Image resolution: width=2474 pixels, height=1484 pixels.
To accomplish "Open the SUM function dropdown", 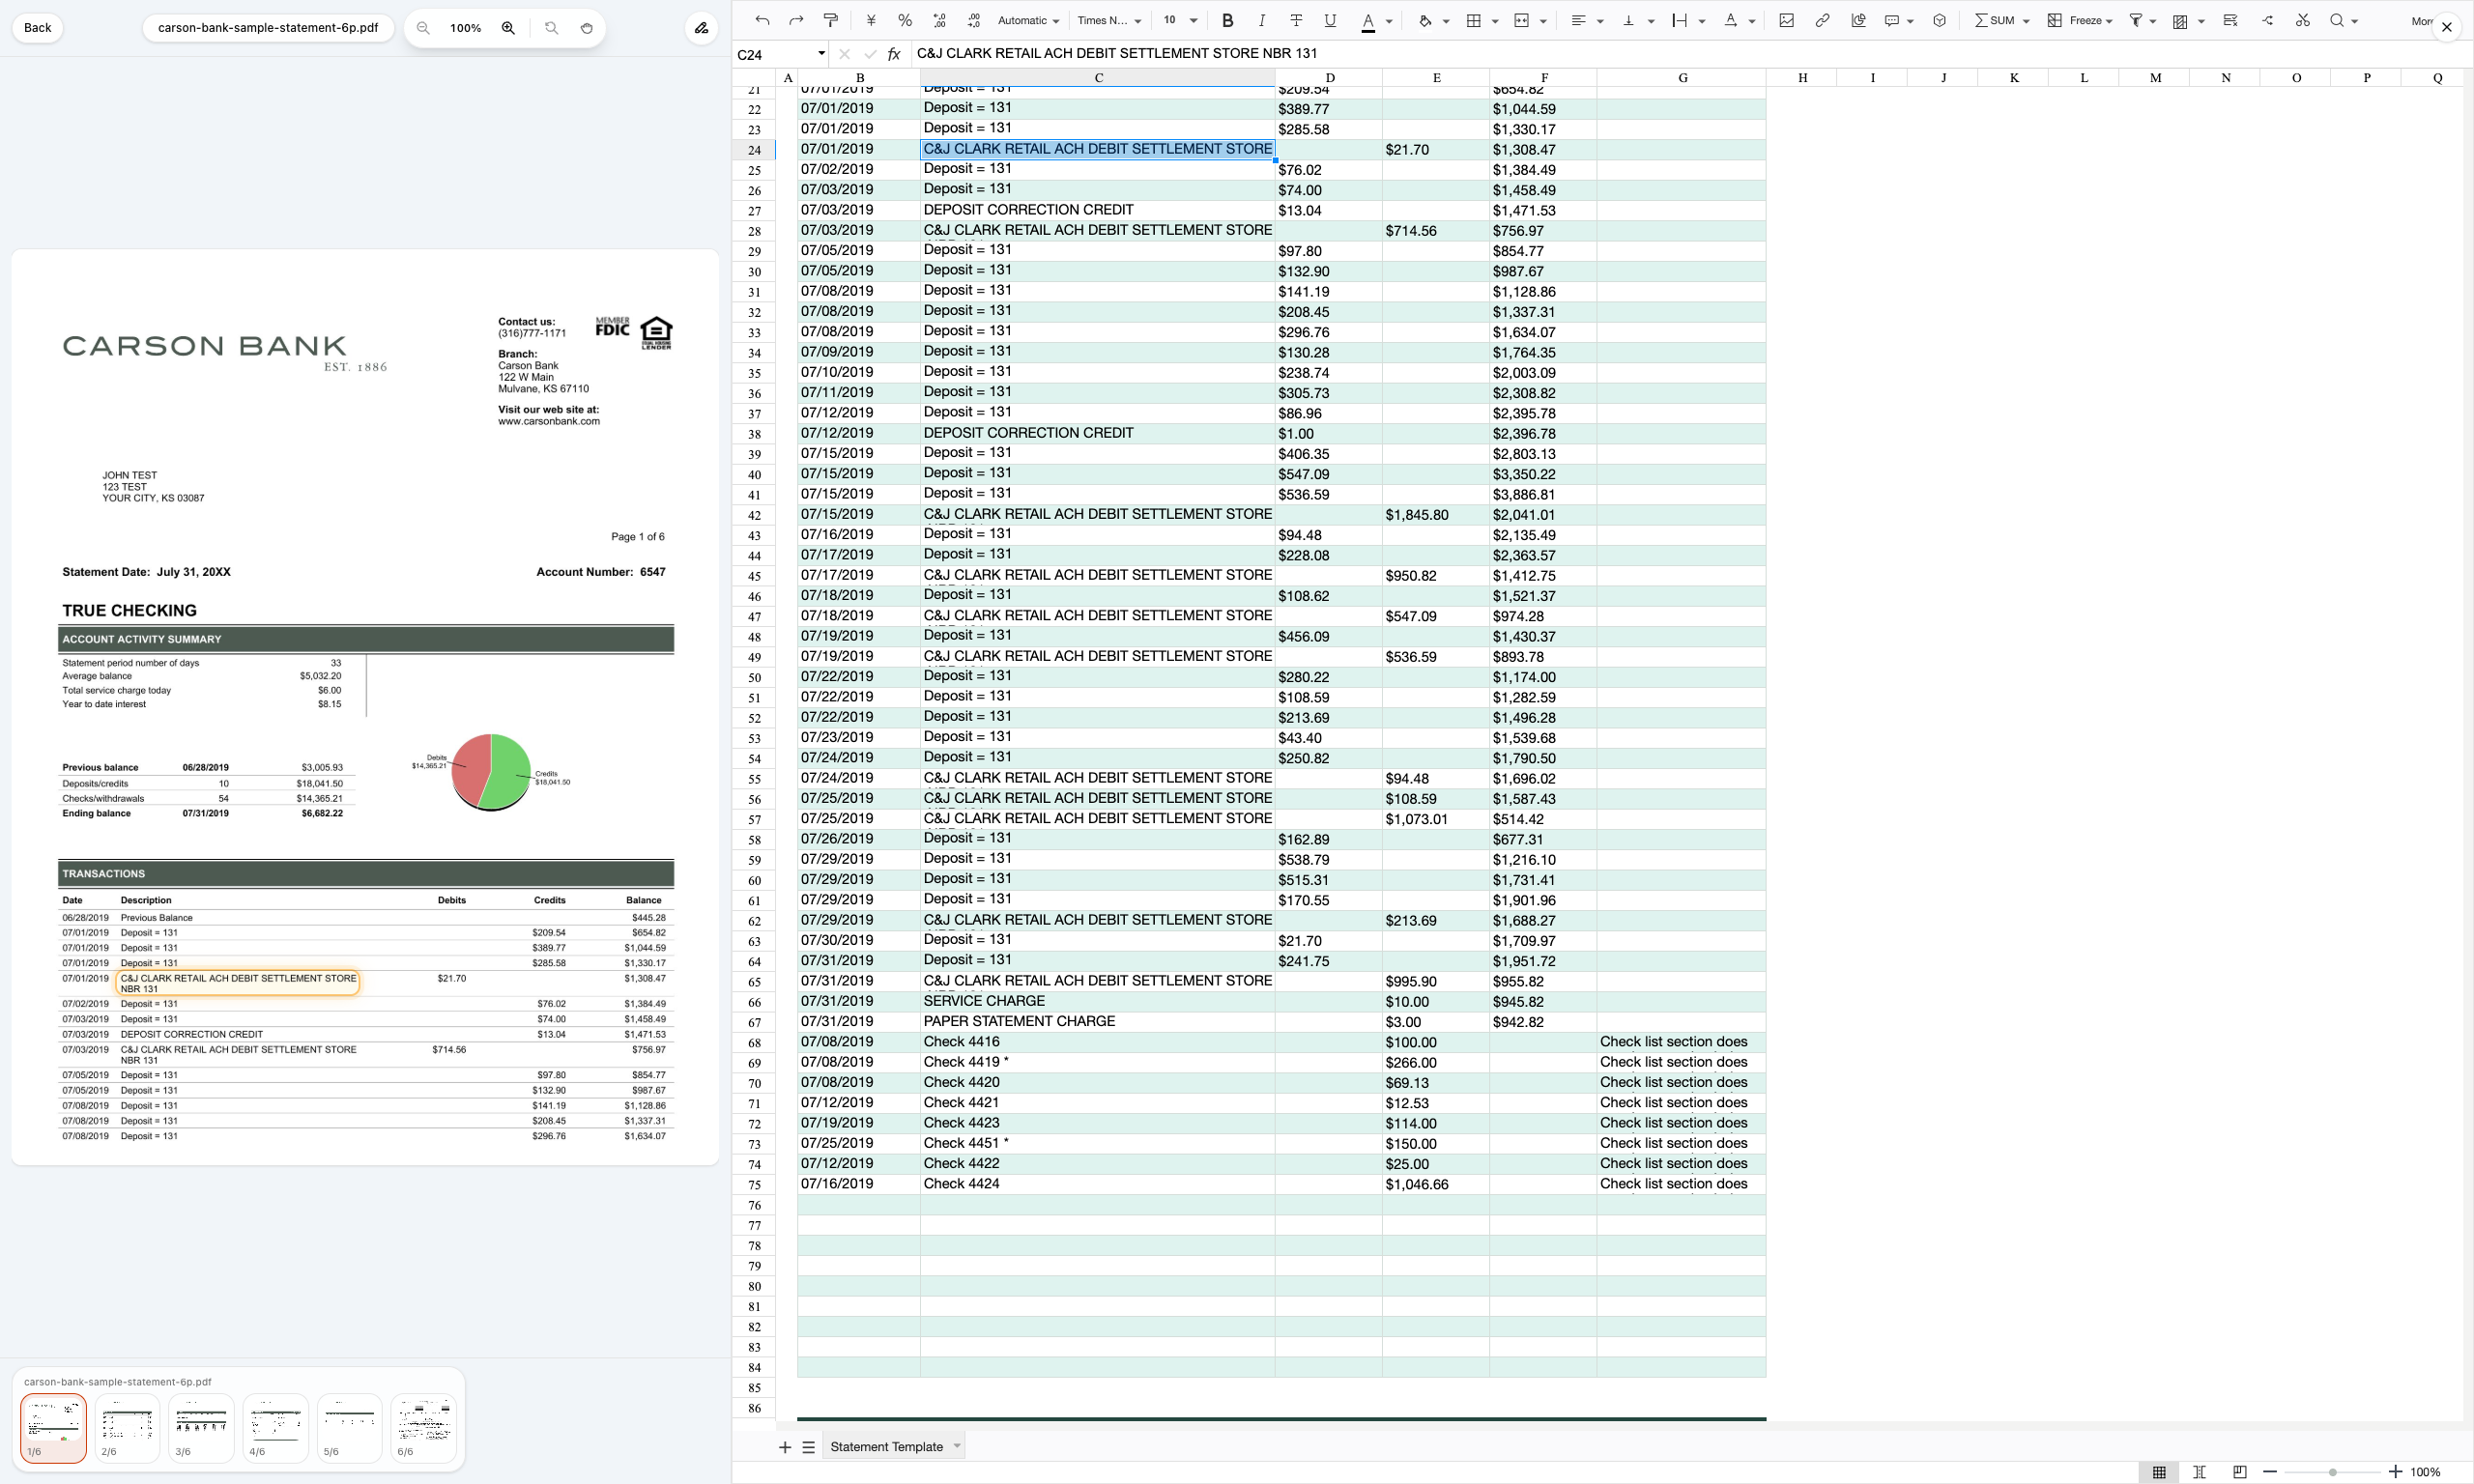I will pos(2002,20).
